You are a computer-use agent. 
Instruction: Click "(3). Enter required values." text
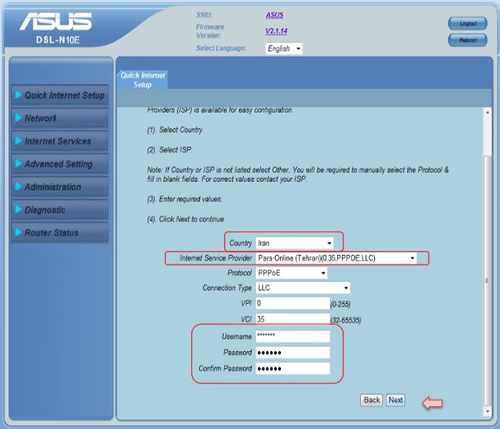(185, 199)
